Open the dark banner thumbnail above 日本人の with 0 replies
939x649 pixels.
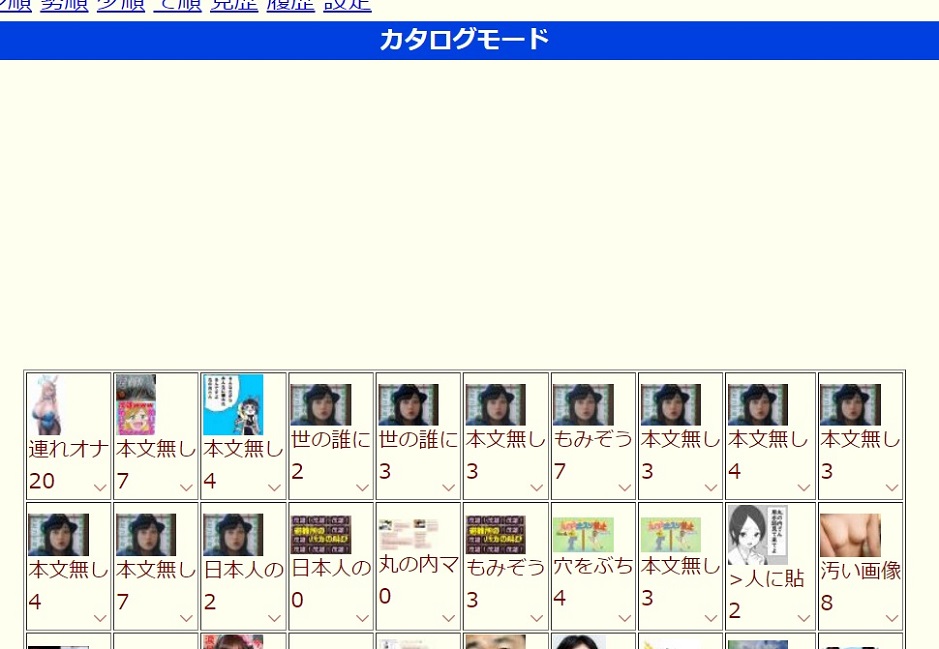[x=321, y=534]
